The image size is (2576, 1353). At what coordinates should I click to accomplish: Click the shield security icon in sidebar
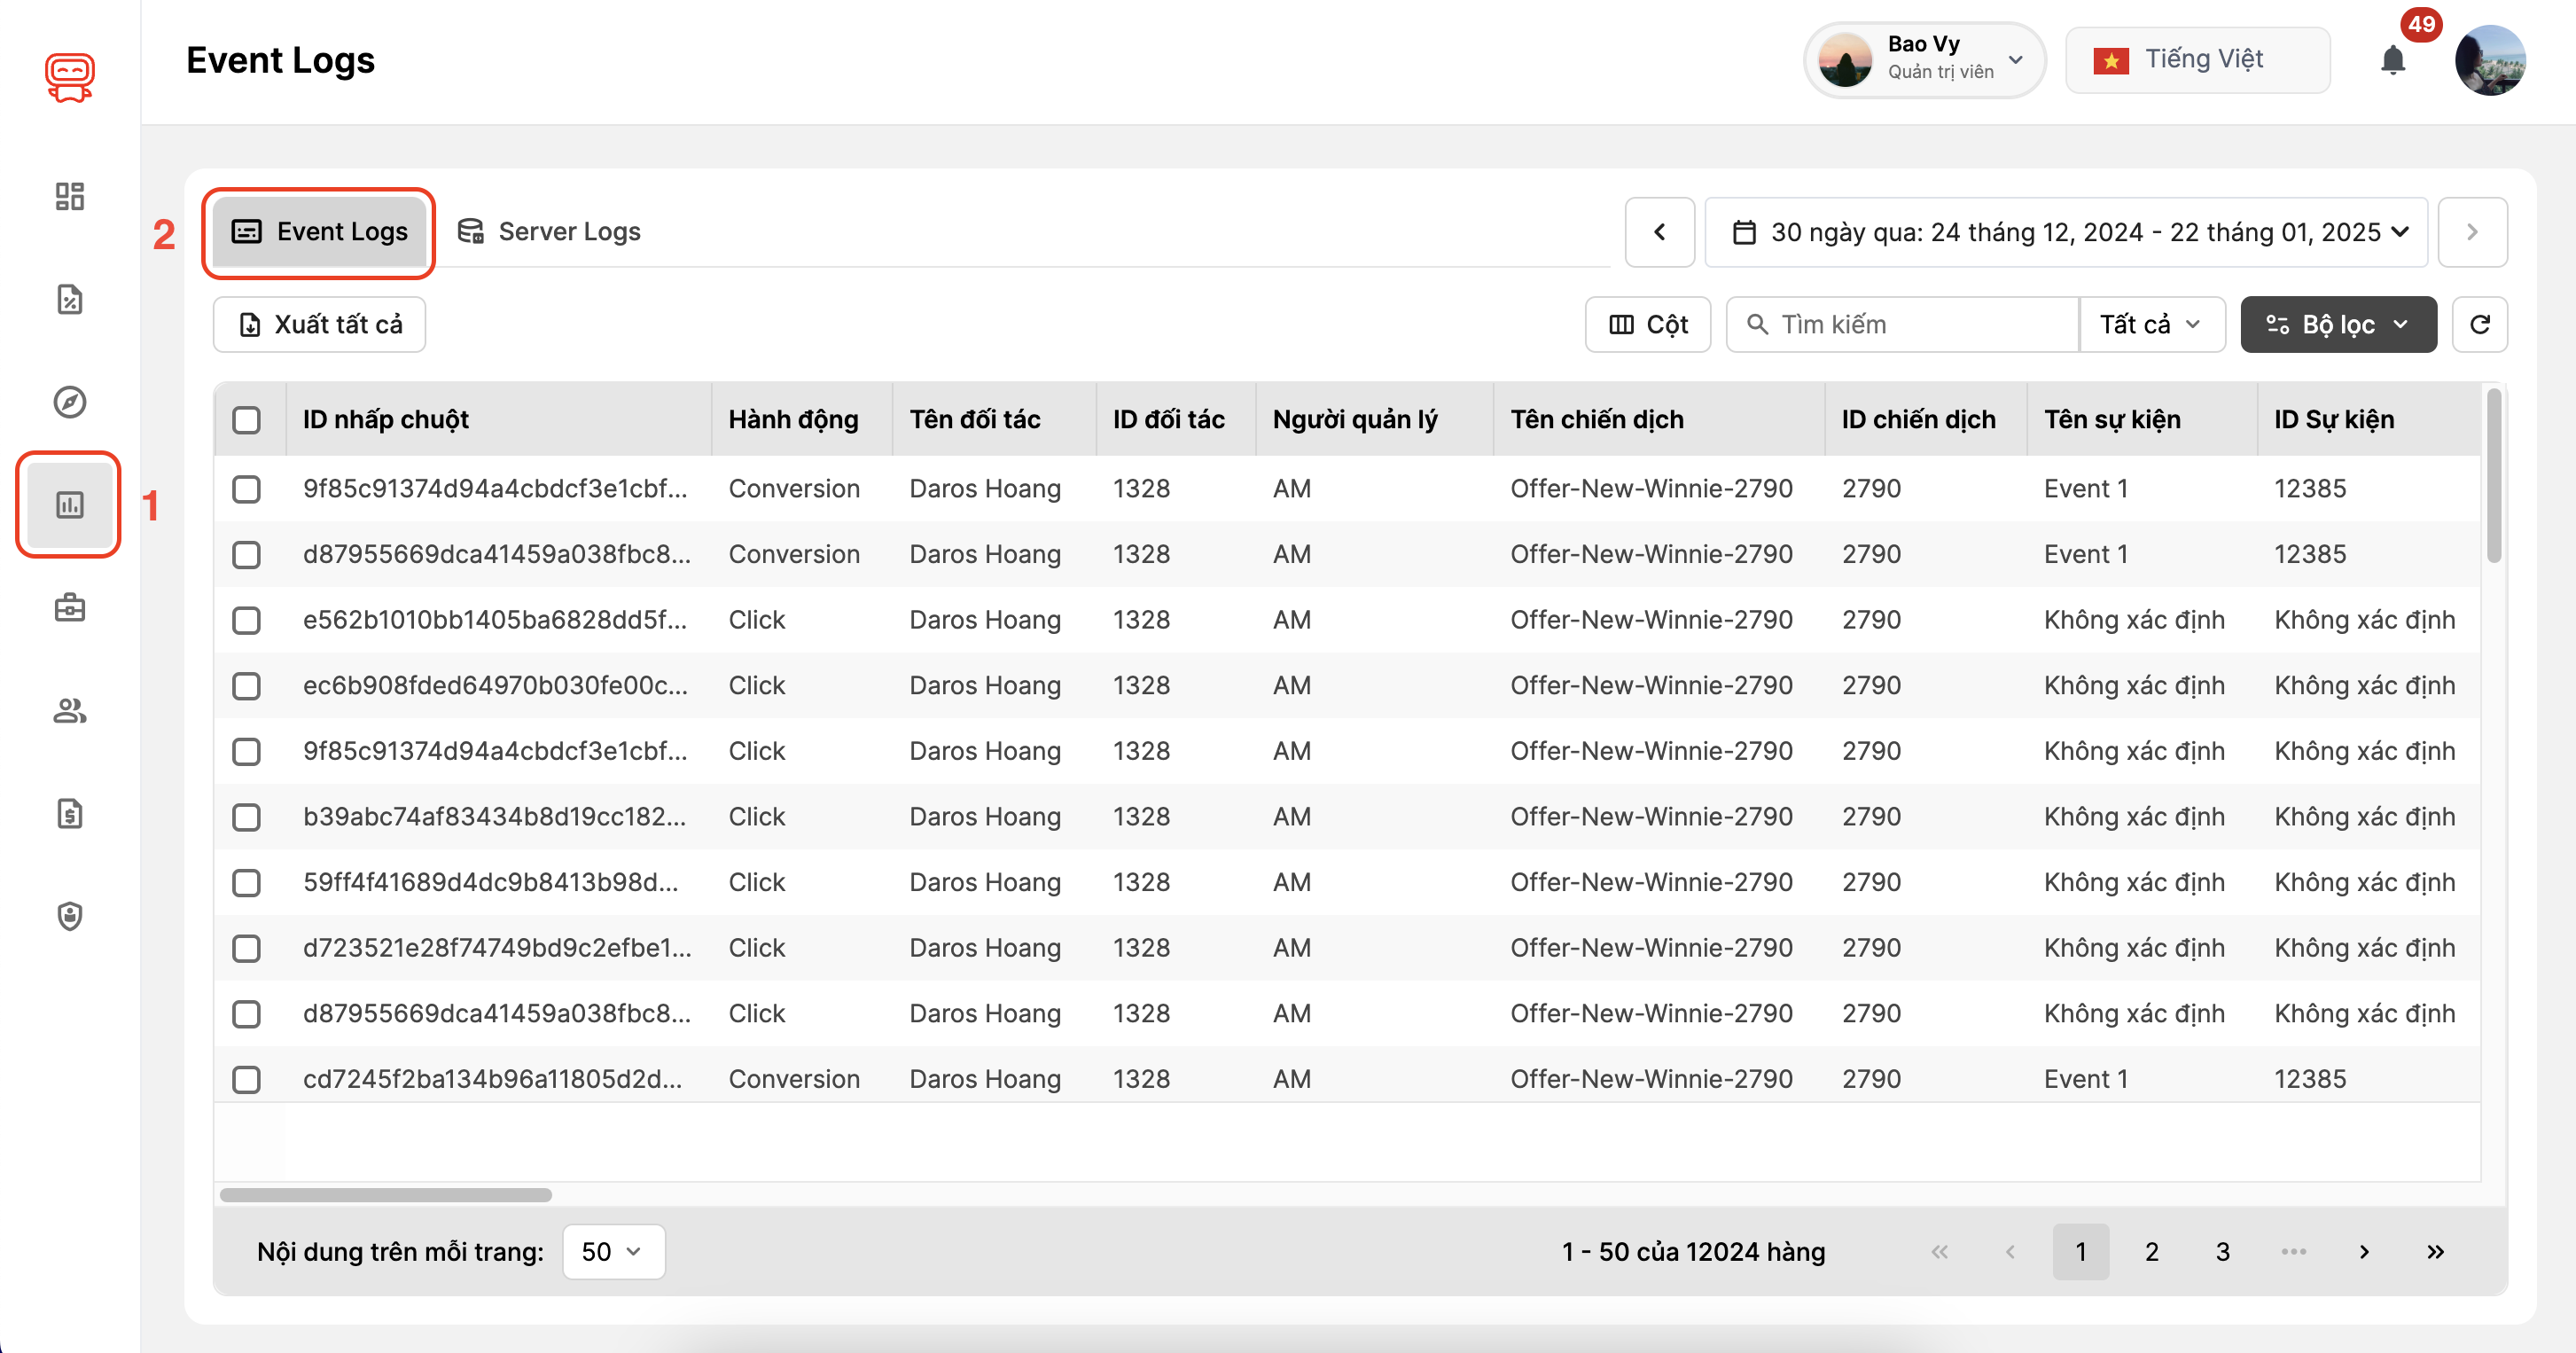tap(68, 917)
